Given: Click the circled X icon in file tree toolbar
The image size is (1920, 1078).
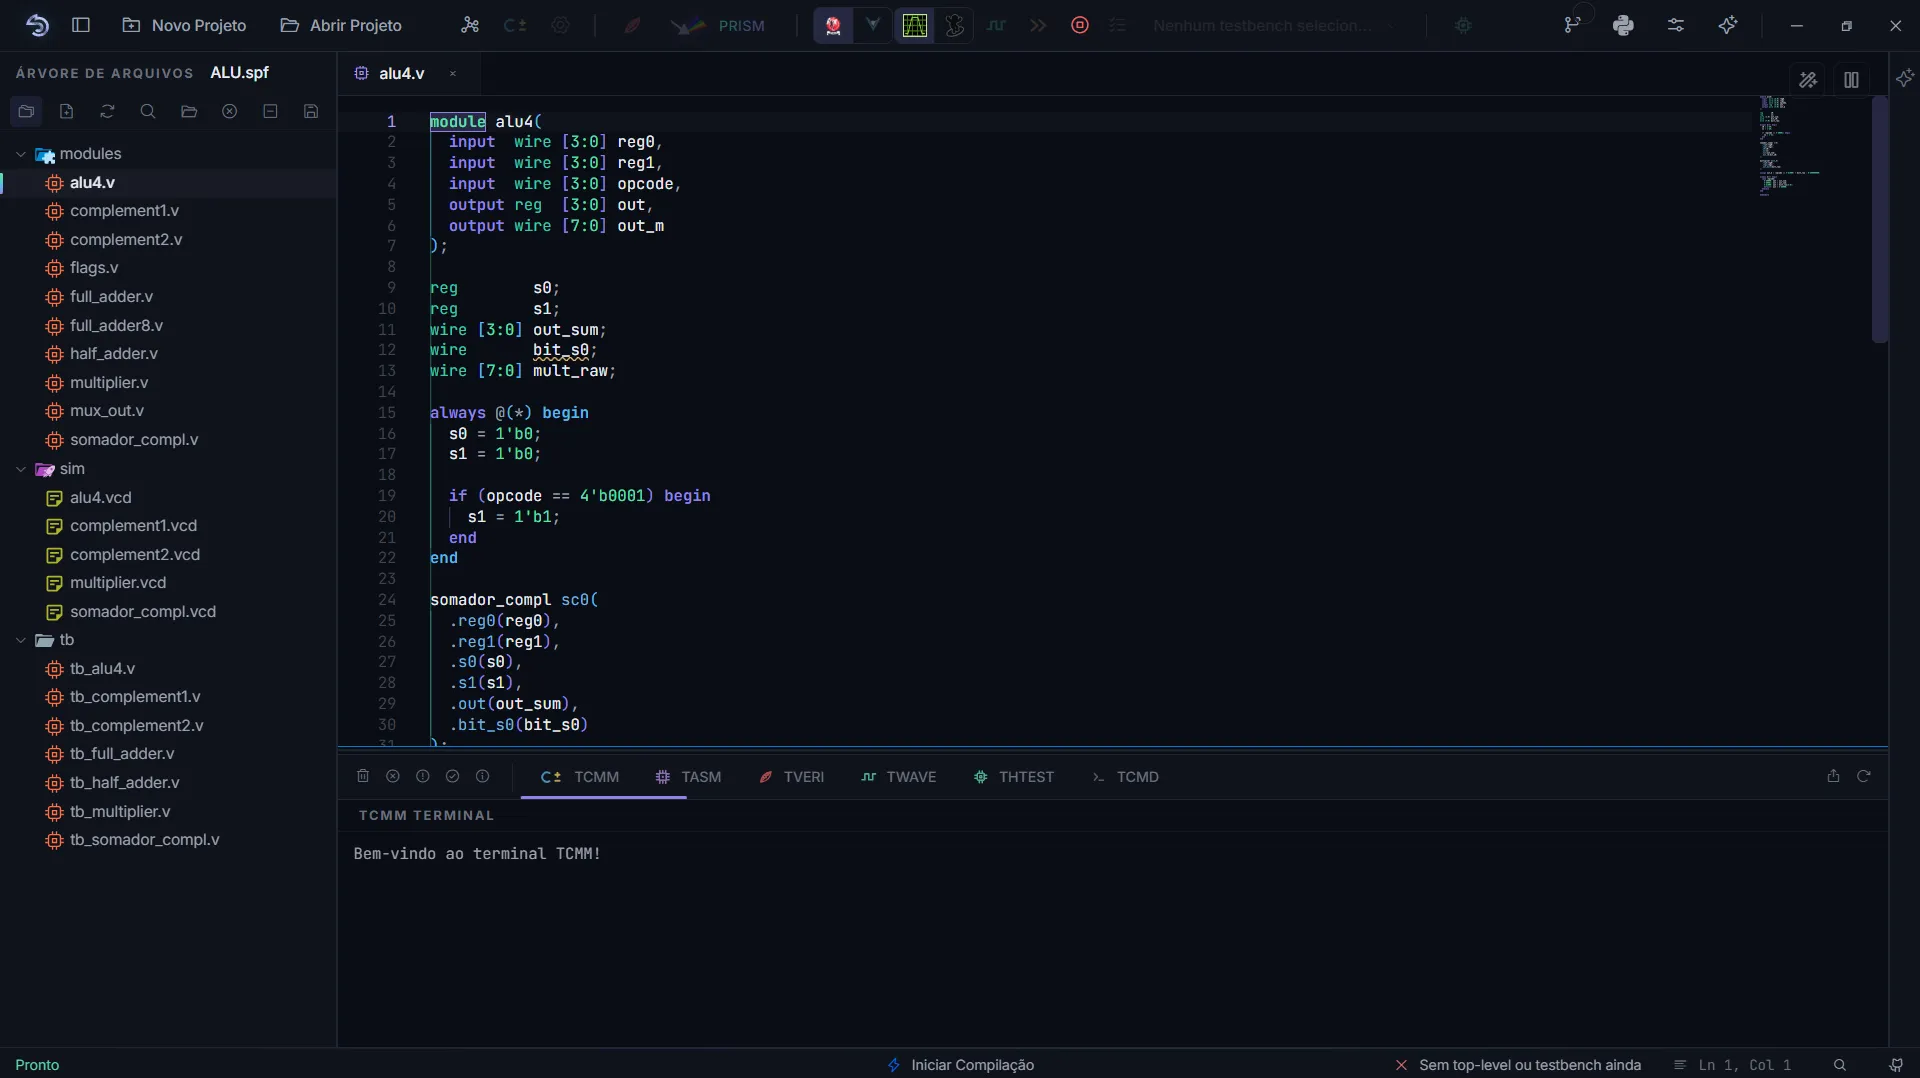Looking at the screenshot, I should tap(230, 111).
